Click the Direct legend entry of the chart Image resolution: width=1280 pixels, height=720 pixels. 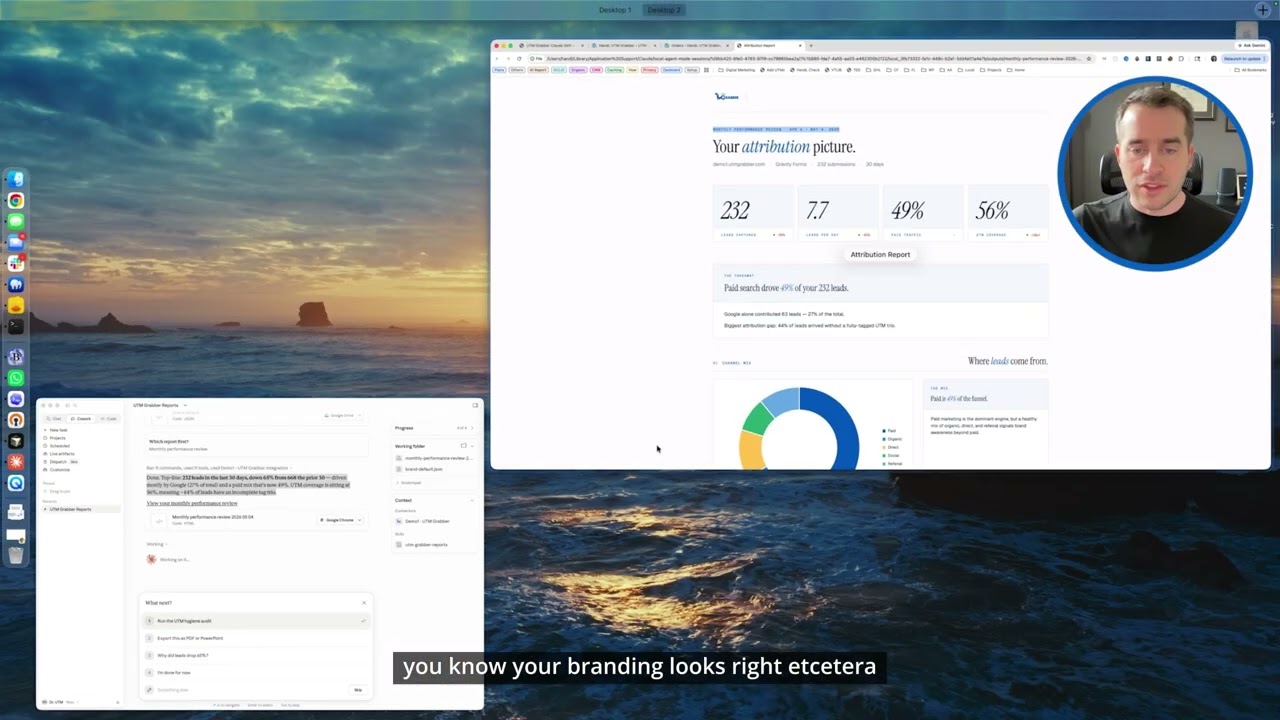coord(892,447)
